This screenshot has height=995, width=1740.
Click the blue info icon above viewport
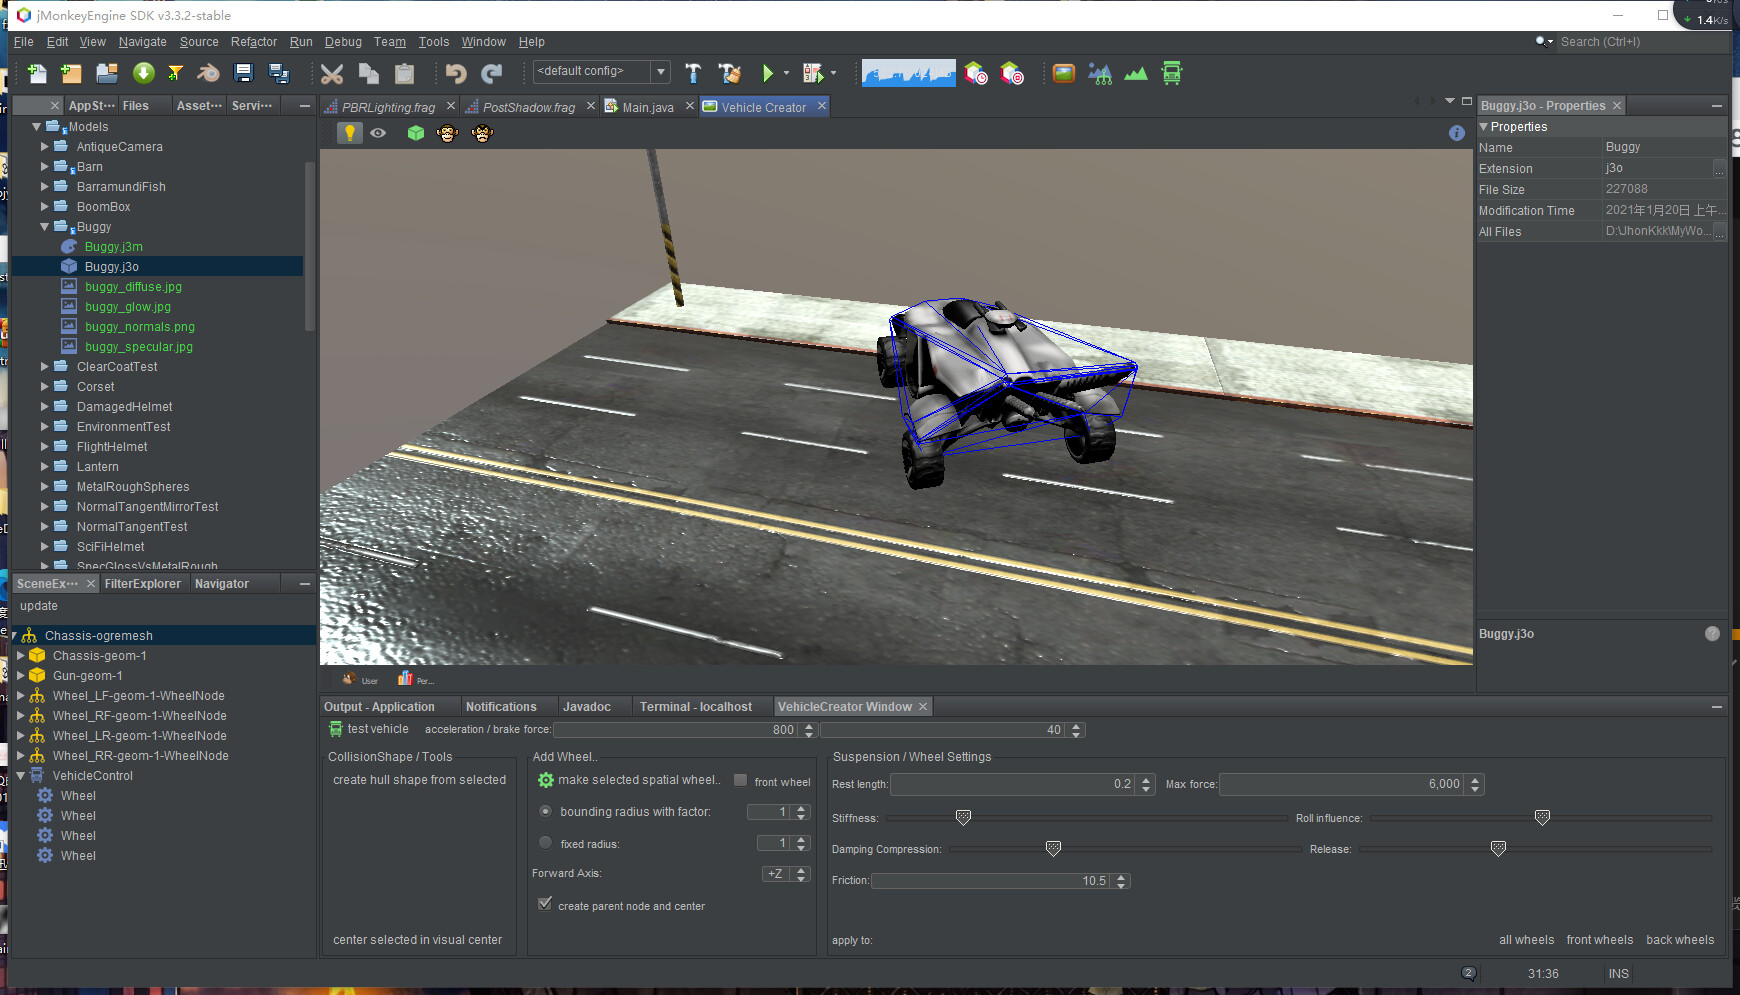pyautogui.click(x=1457, y=133)
